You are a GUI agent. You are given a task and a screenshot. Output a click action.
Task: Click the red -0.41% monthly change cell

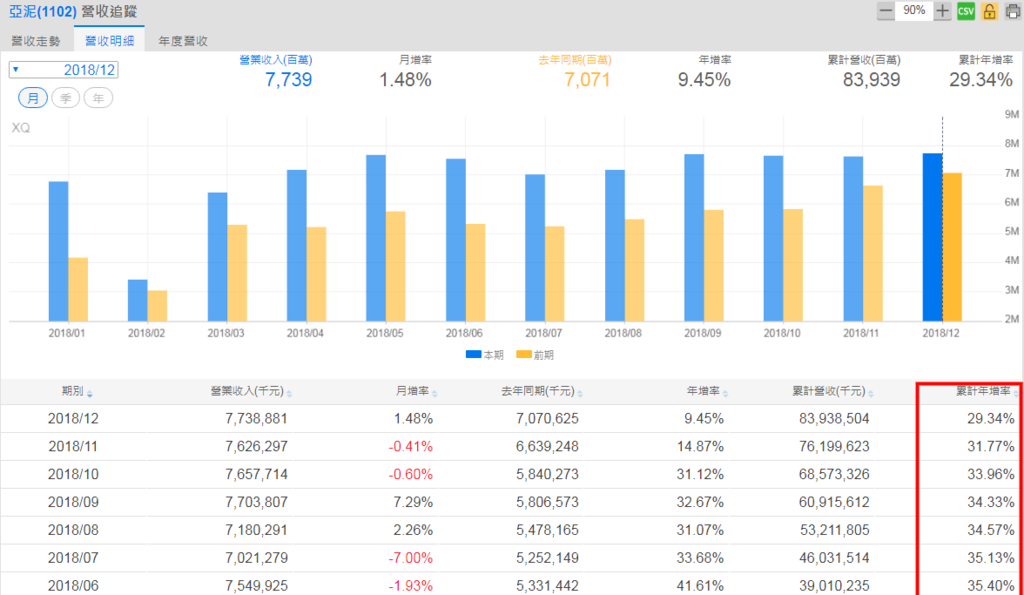411,447
